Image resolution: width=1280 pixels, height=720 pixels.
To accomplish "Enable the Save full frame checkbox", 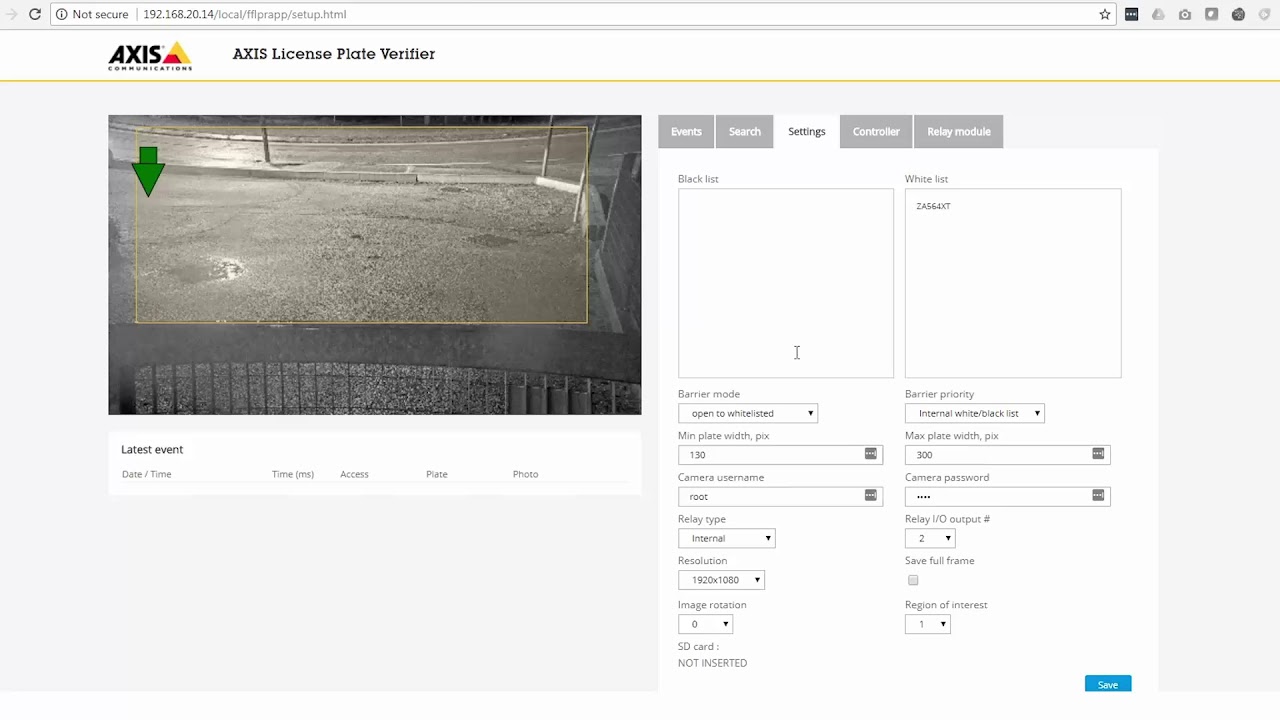I will [x=913, y=580].
